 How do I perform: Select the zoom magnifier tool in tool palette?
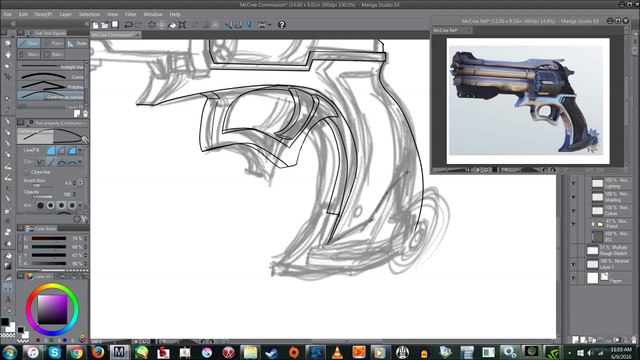8,44
